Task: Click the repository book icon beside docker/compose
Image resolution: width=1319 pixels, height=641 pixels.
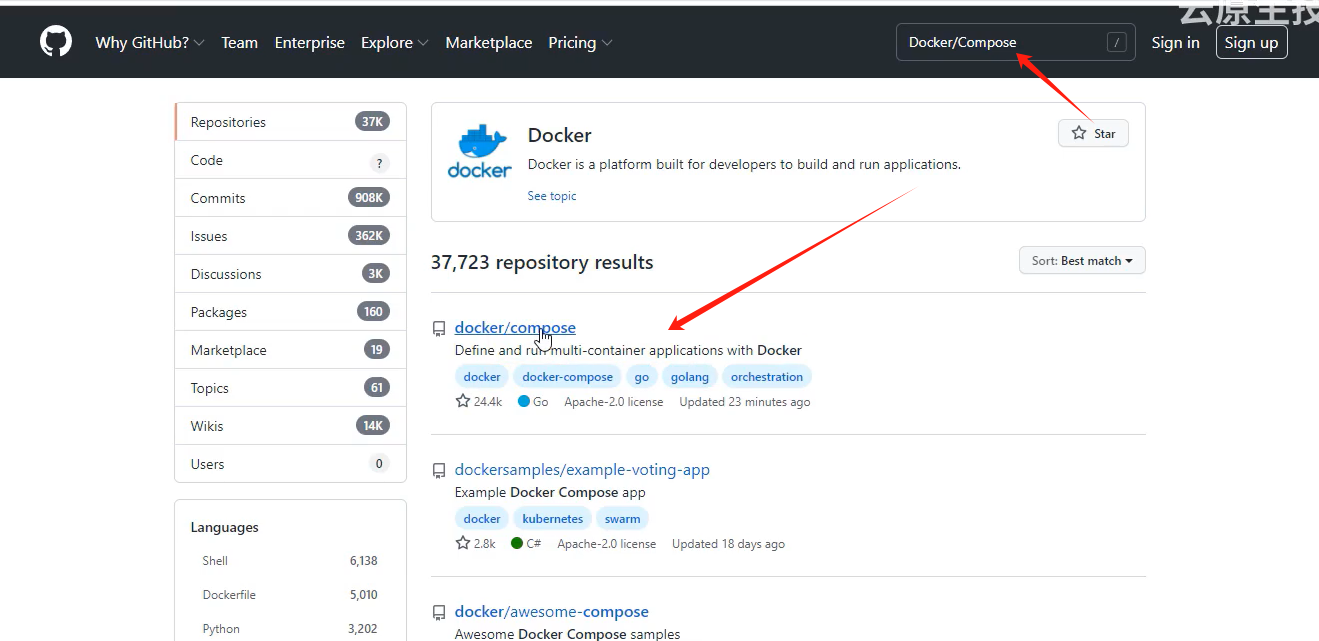Action: pos(439,327)
